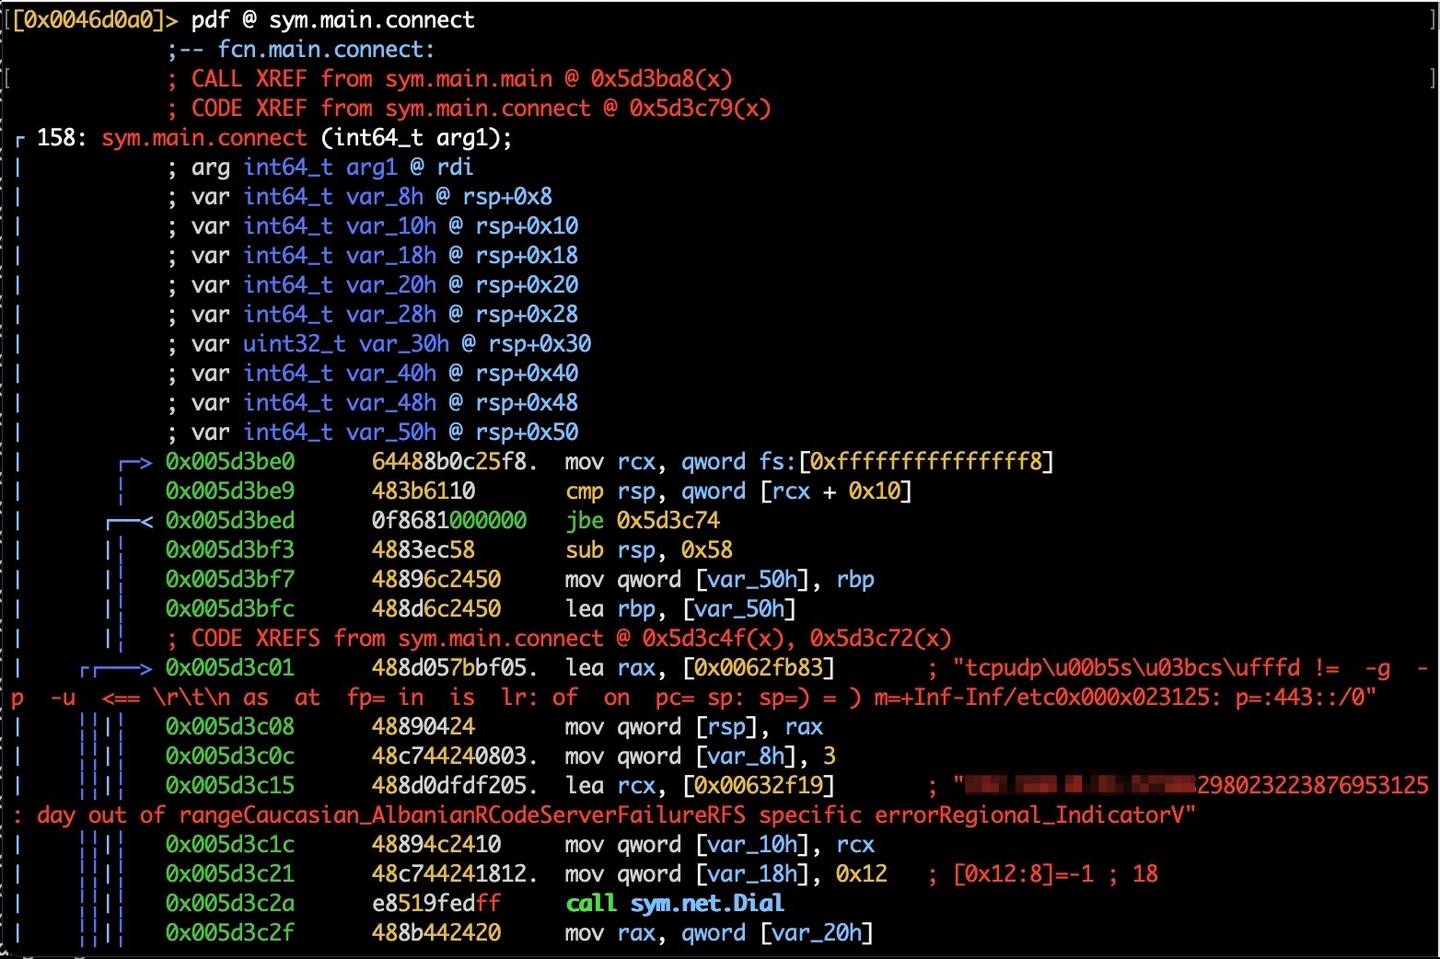Click the jbe target 0x5d3c74

click(x=667, y=521)
